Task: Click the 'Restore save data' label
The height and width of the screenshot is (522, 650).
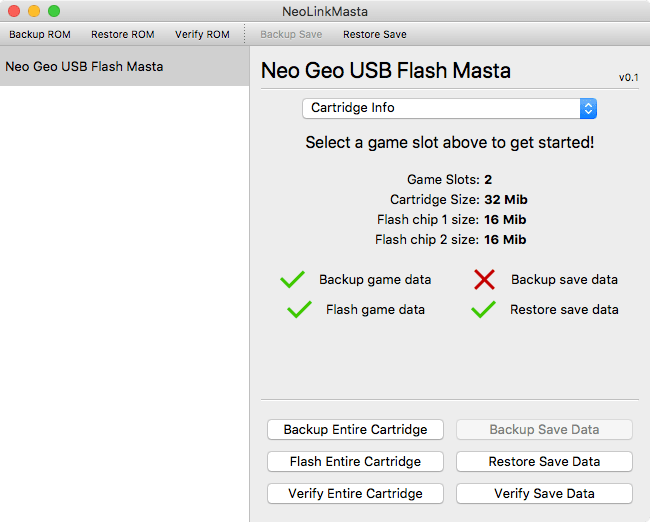Action: coord(564,310)
